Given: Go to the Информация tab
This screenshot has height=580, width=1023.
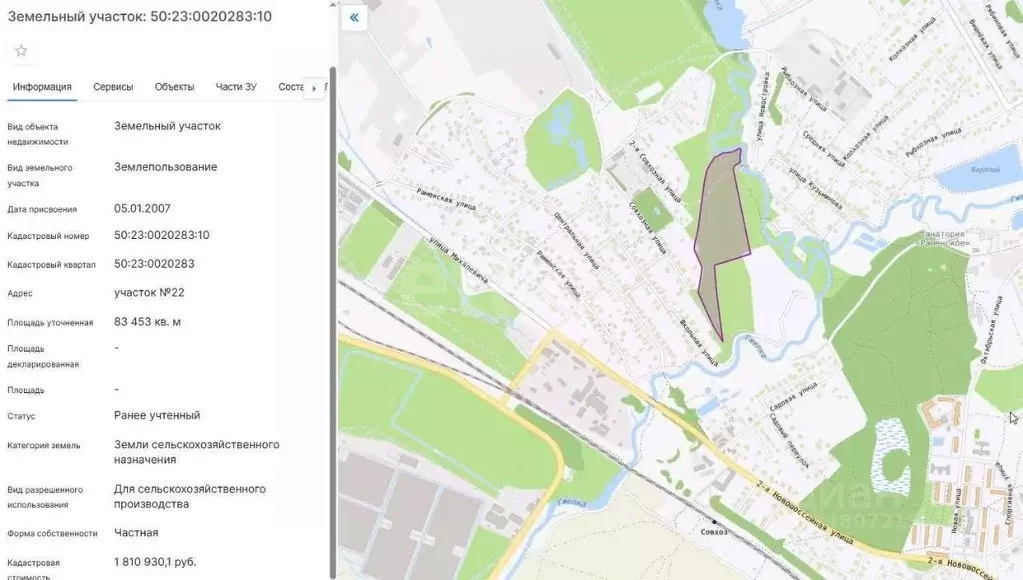Looking at the screenshot, I should 42,87.
